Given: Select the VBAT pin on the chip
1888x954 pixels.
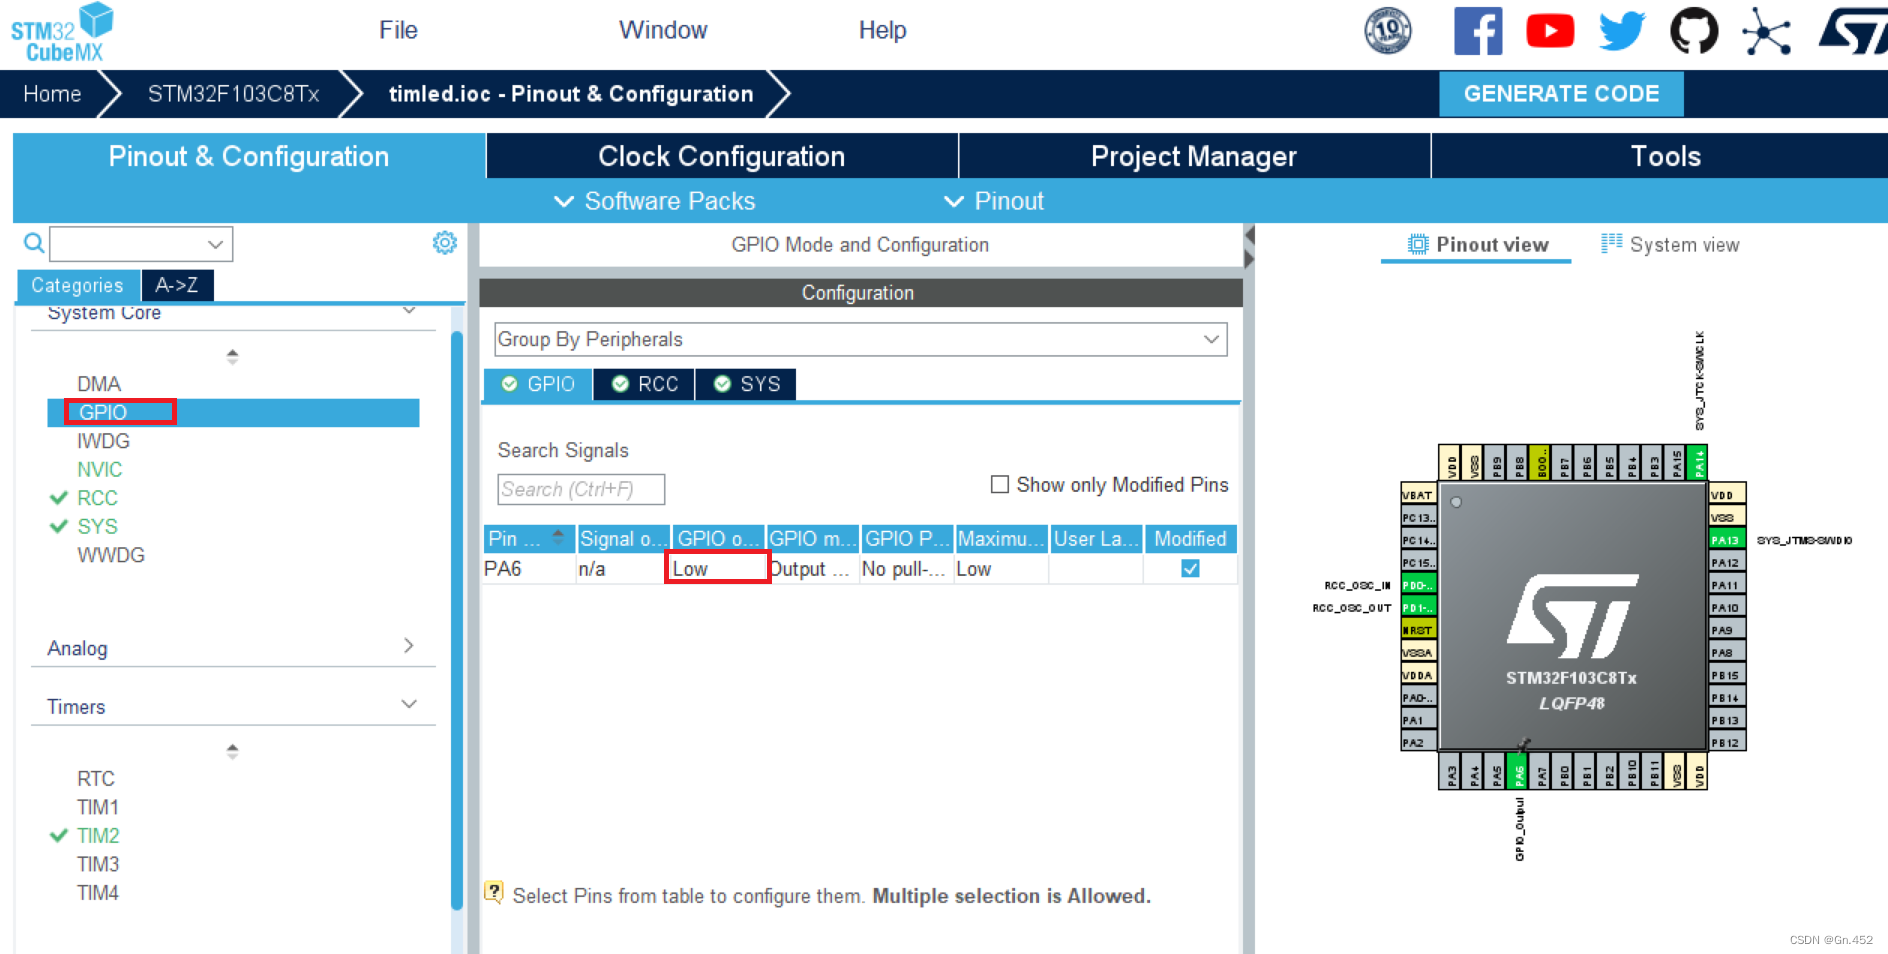Looking at the screenshot, I should pyautogui.click(x=1418, y=494).
